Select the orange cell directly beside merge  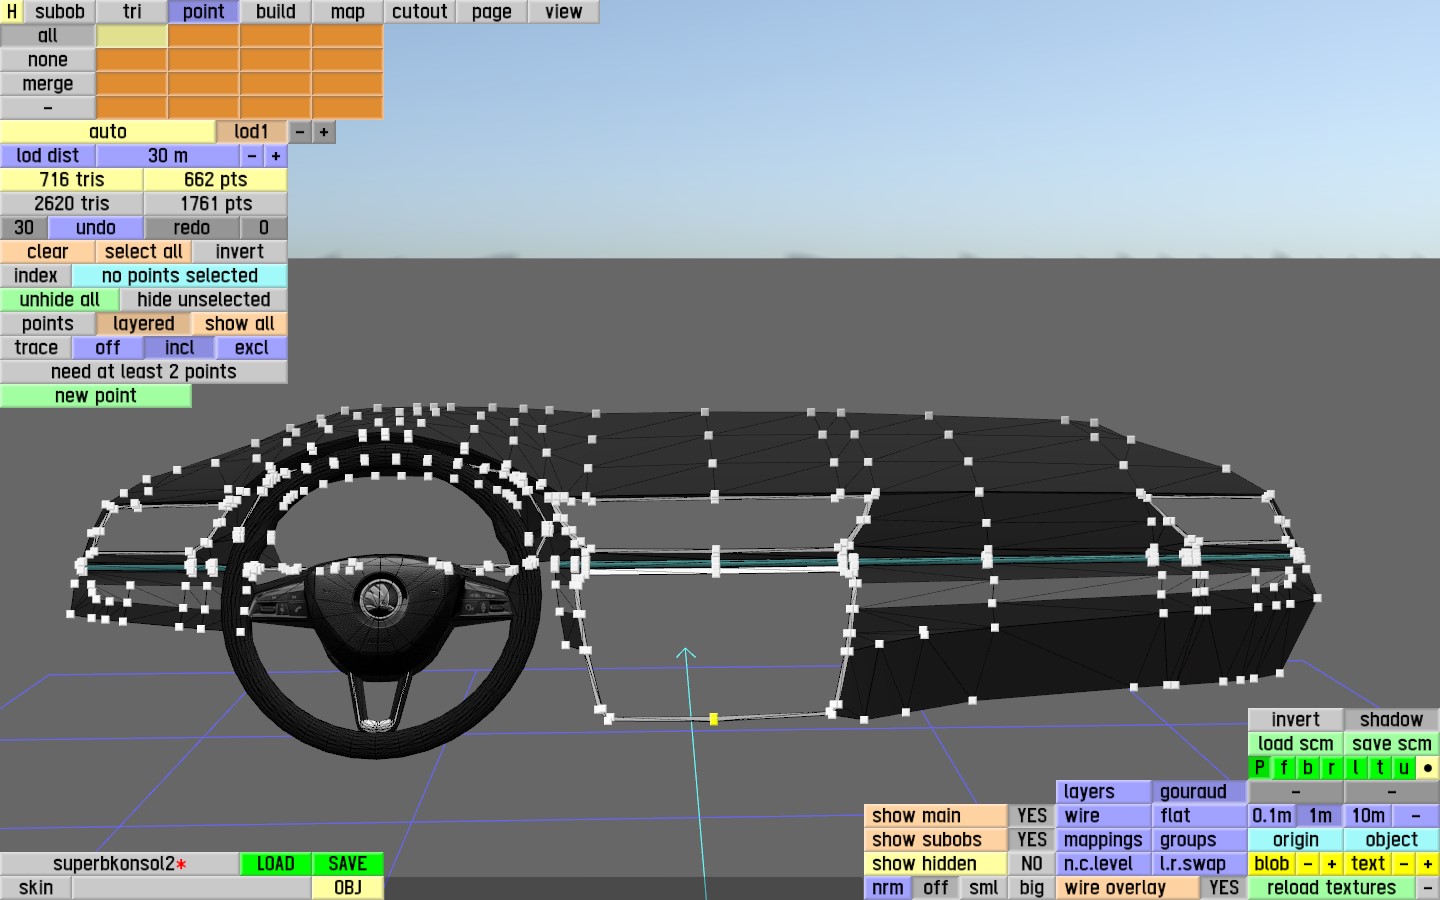point(132,84)
